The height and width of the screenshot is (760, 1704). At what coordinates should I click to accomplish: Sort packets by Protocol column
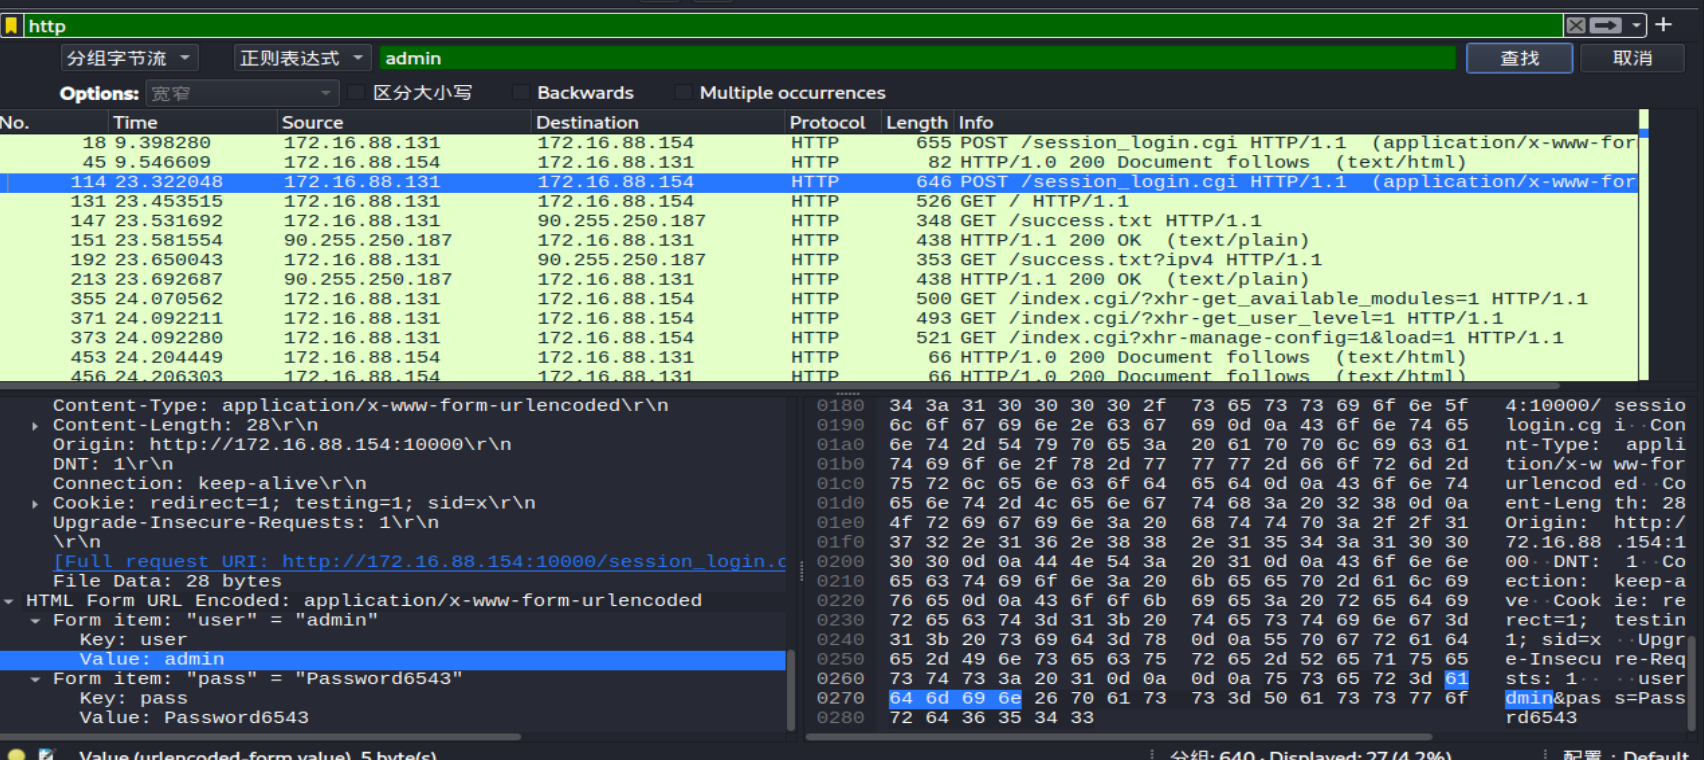coord(832,122)
